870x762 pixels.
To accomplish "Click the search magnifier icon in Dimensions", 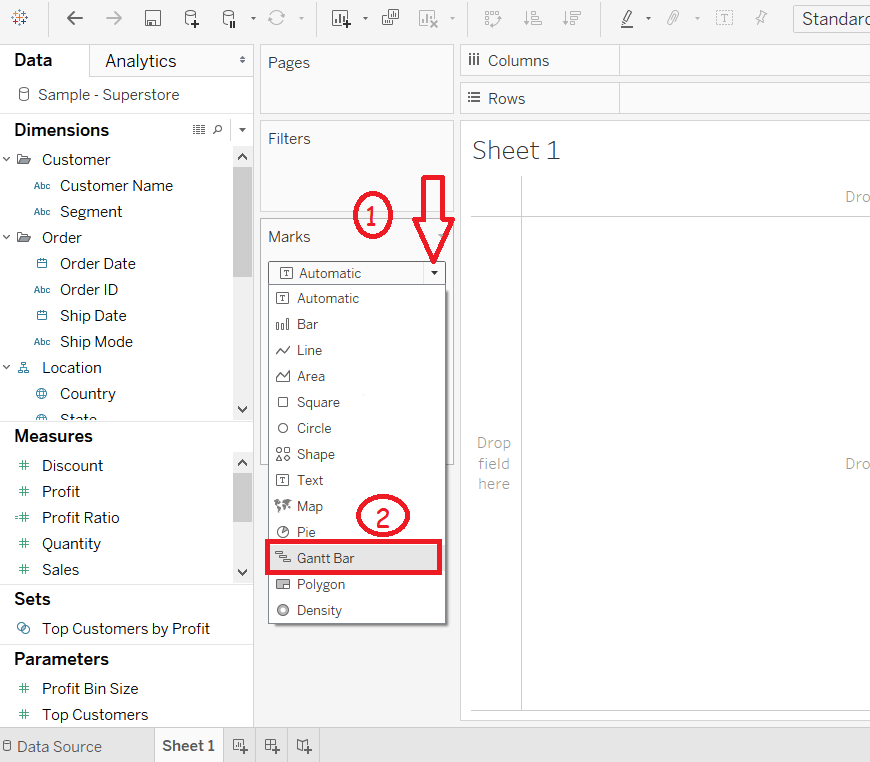I will point(218,129).
